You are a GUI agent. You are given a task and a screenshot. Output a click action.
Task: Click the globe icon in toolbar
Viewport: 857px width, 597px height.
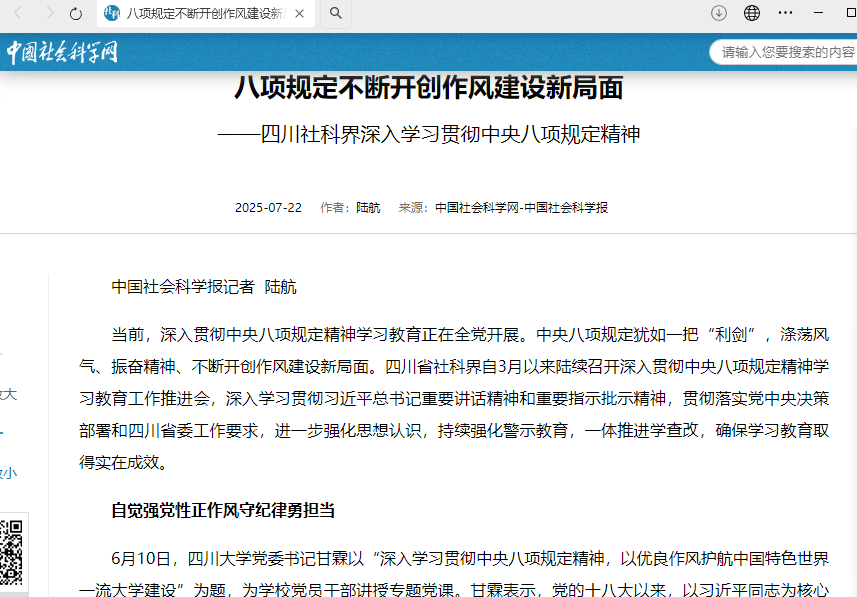[x=752, y=13]
